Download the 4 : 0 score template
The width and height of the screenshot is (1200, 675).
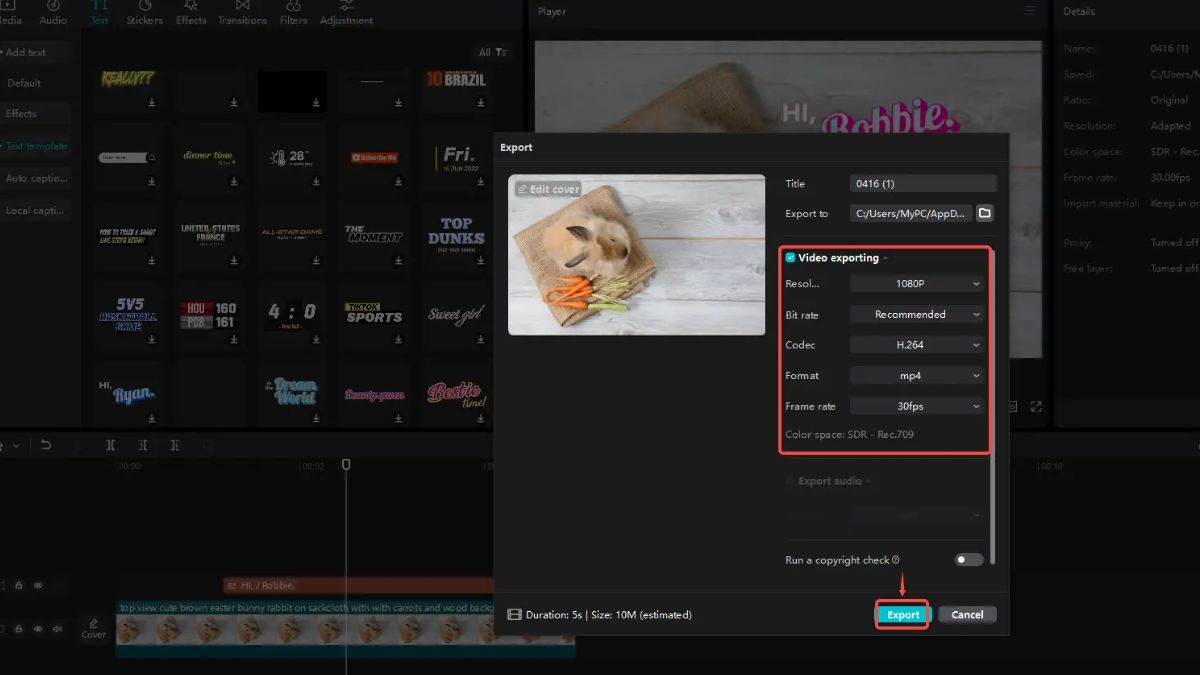(x=316, y=339)
